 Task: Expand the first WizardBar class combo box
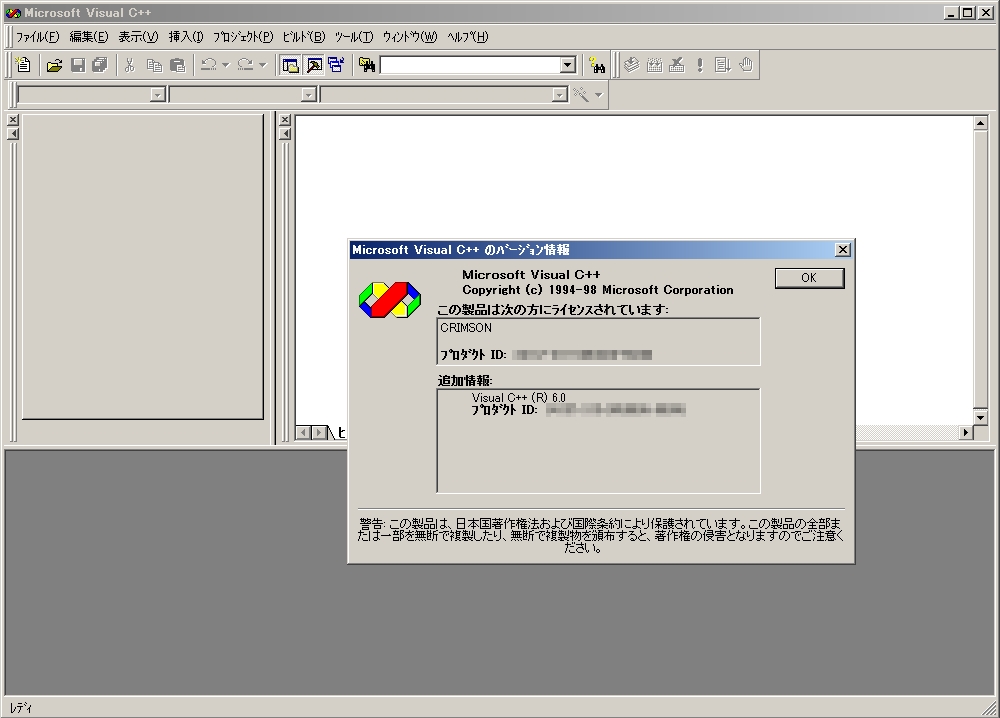coord(158,95)
